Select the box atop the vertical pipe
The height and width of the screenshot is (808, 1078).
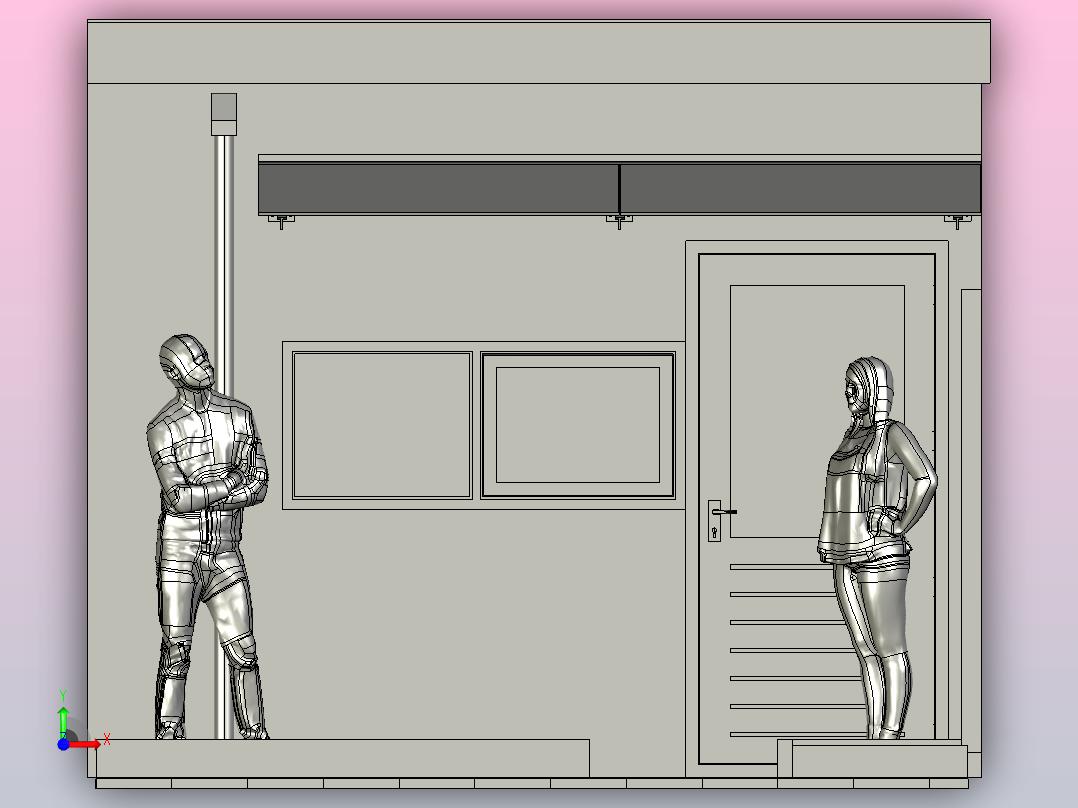coord(224,114)
